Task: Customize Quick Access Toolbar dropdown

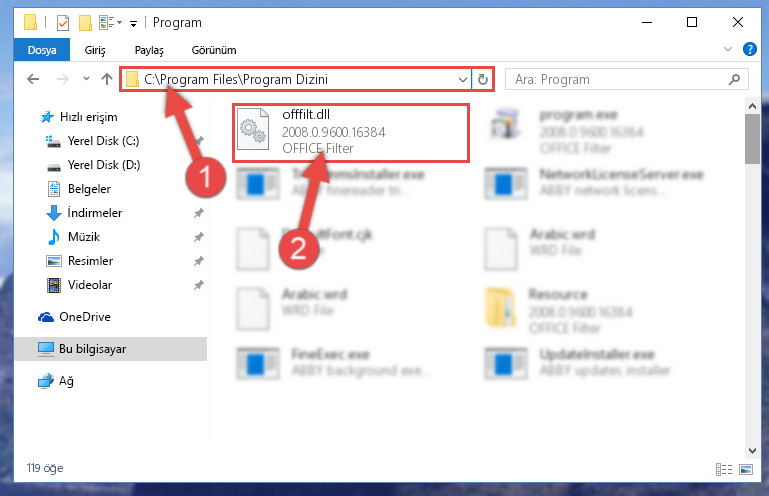Action: click(x=133, y=23)
